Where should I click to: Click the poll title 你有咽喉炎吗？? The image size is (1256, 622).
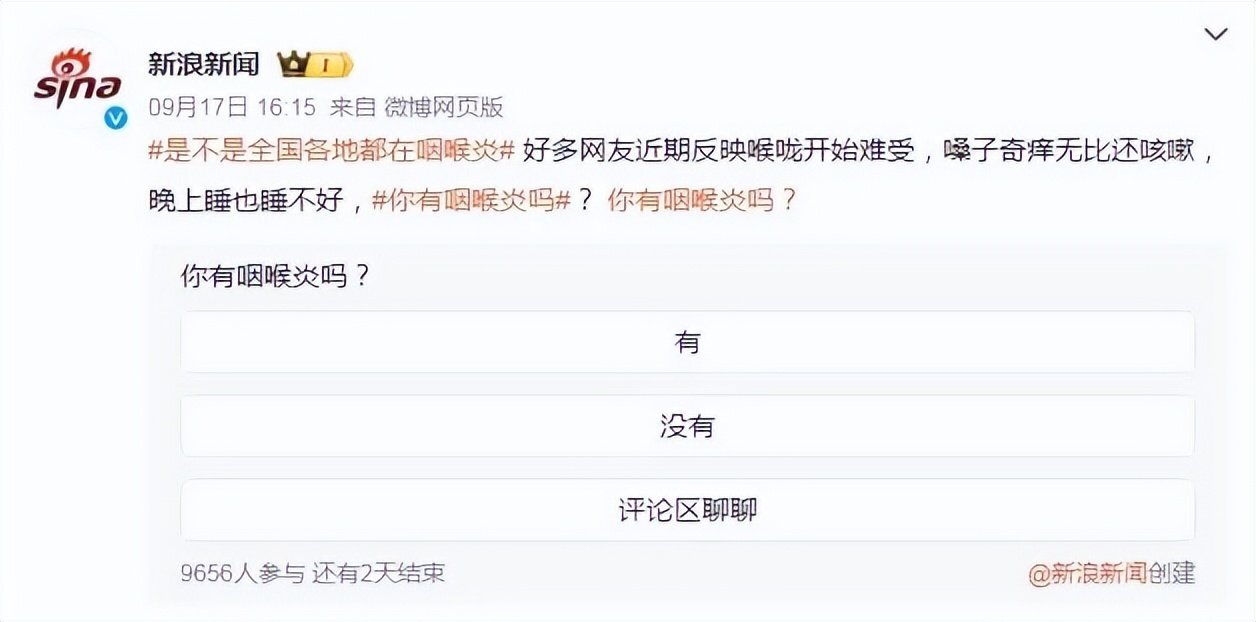click(276, 276)
